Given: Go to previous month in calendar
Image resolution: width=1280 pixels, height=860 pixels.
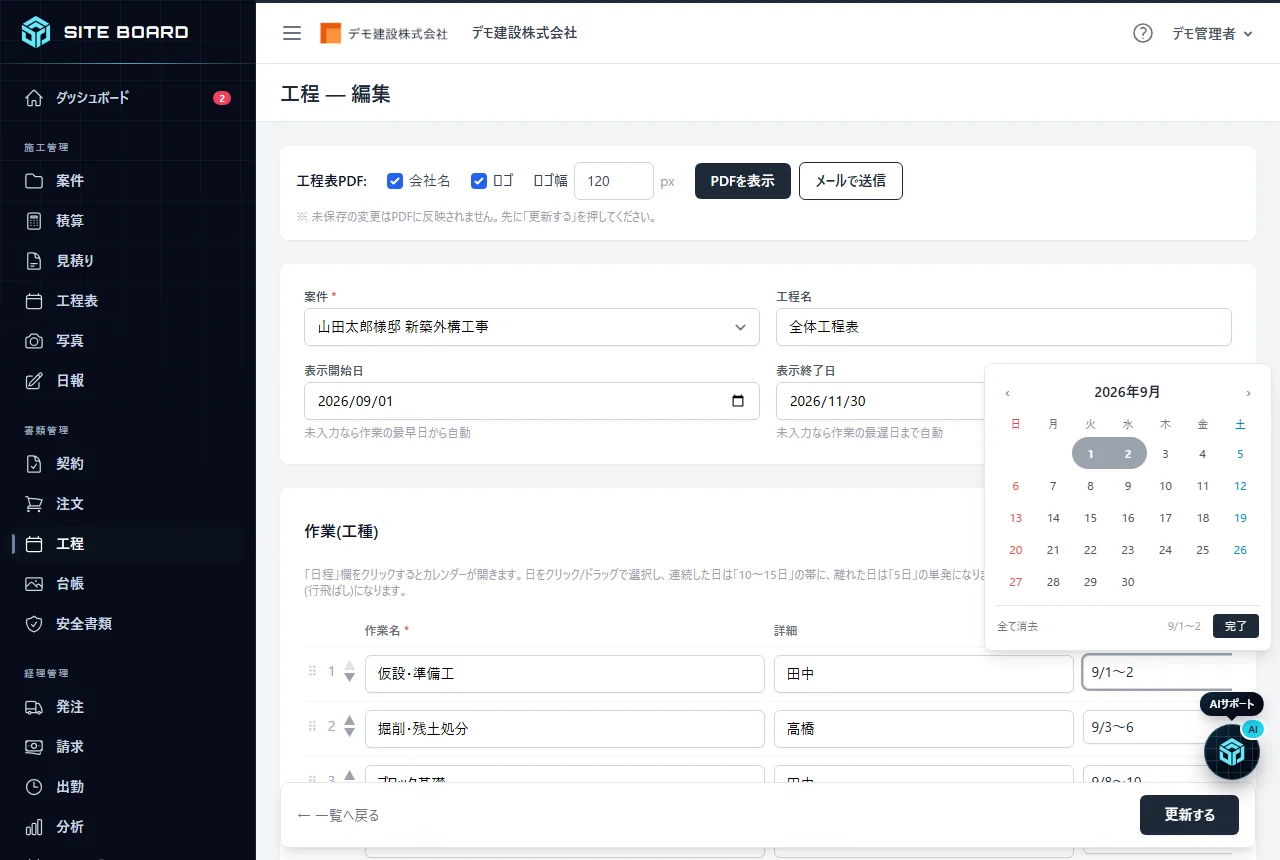Looking at the screenshot, I should pyautogui.click(x=1008, y=393).
